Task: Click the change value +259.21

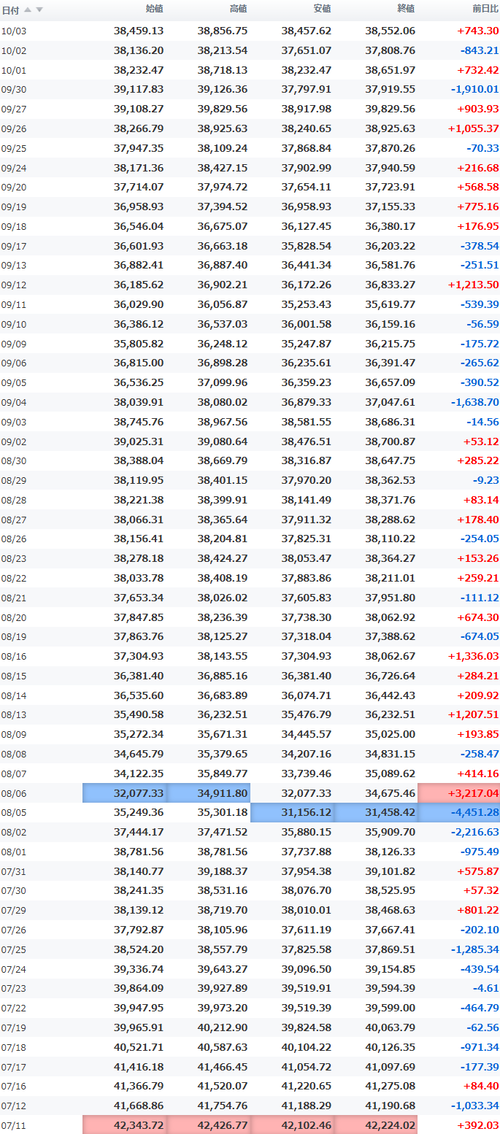Action: [478, 578]
